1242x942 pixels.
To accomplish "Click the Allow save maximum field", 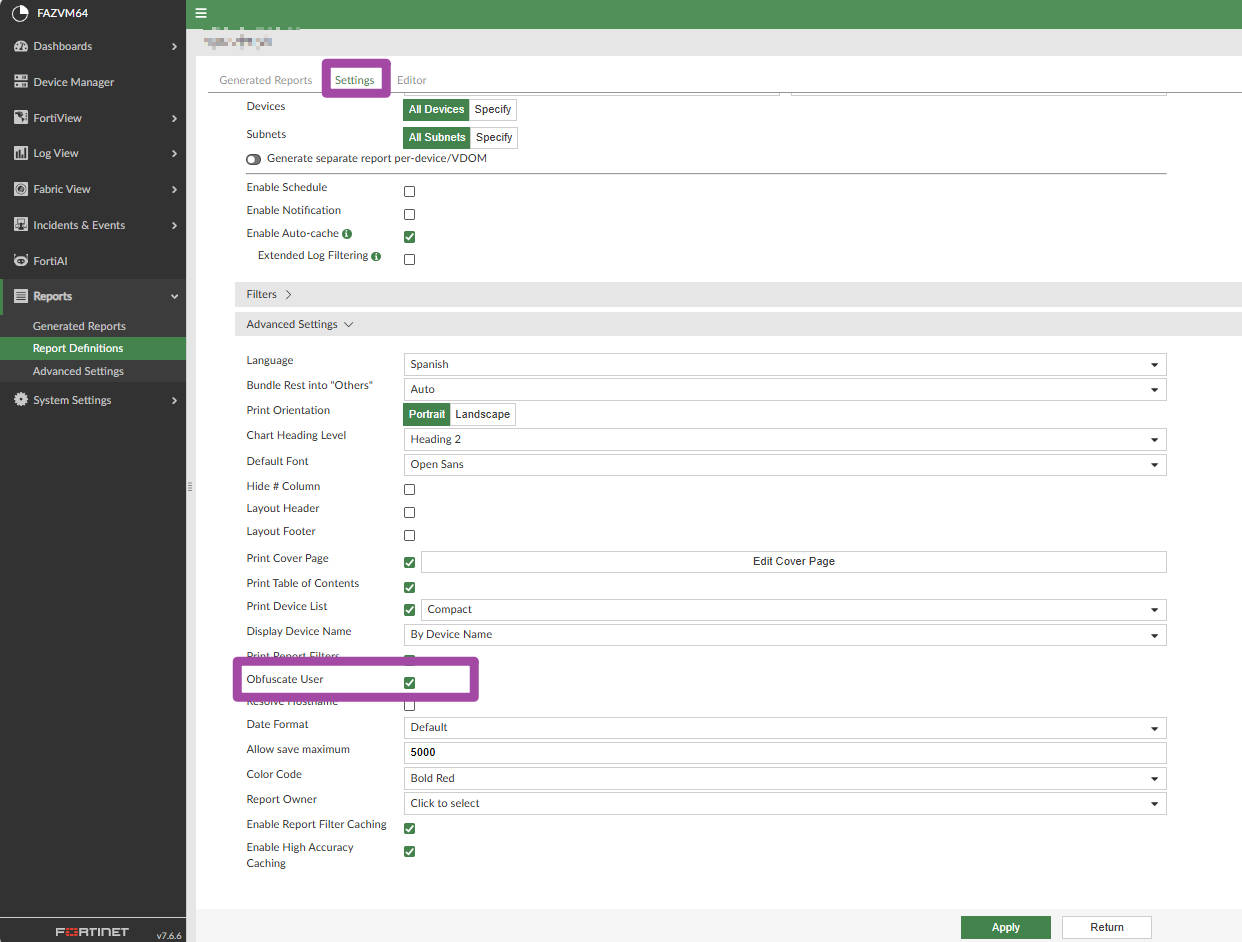I will pyautogui.click(x=785, y=753).
